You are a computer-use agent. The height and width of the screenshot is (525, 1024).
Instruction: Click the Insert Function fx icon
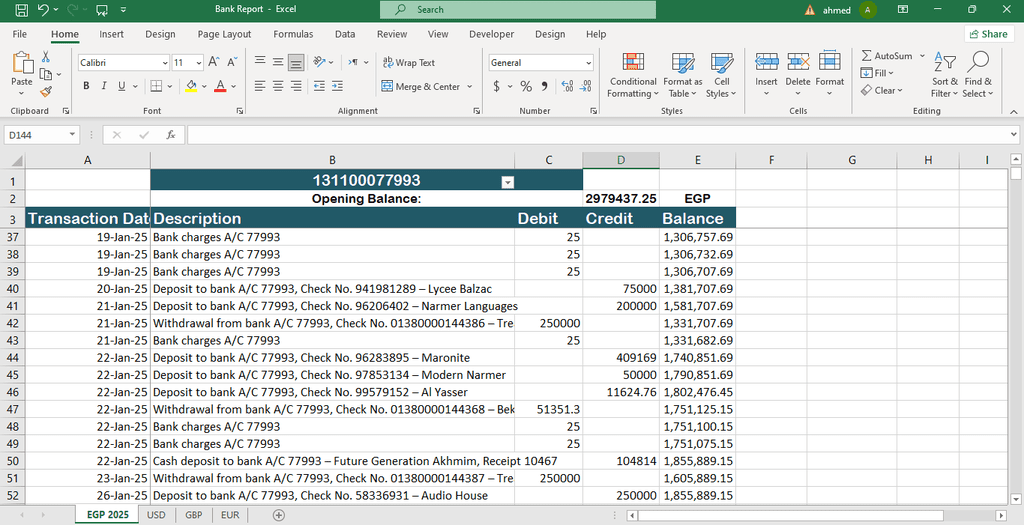point(171,134)
